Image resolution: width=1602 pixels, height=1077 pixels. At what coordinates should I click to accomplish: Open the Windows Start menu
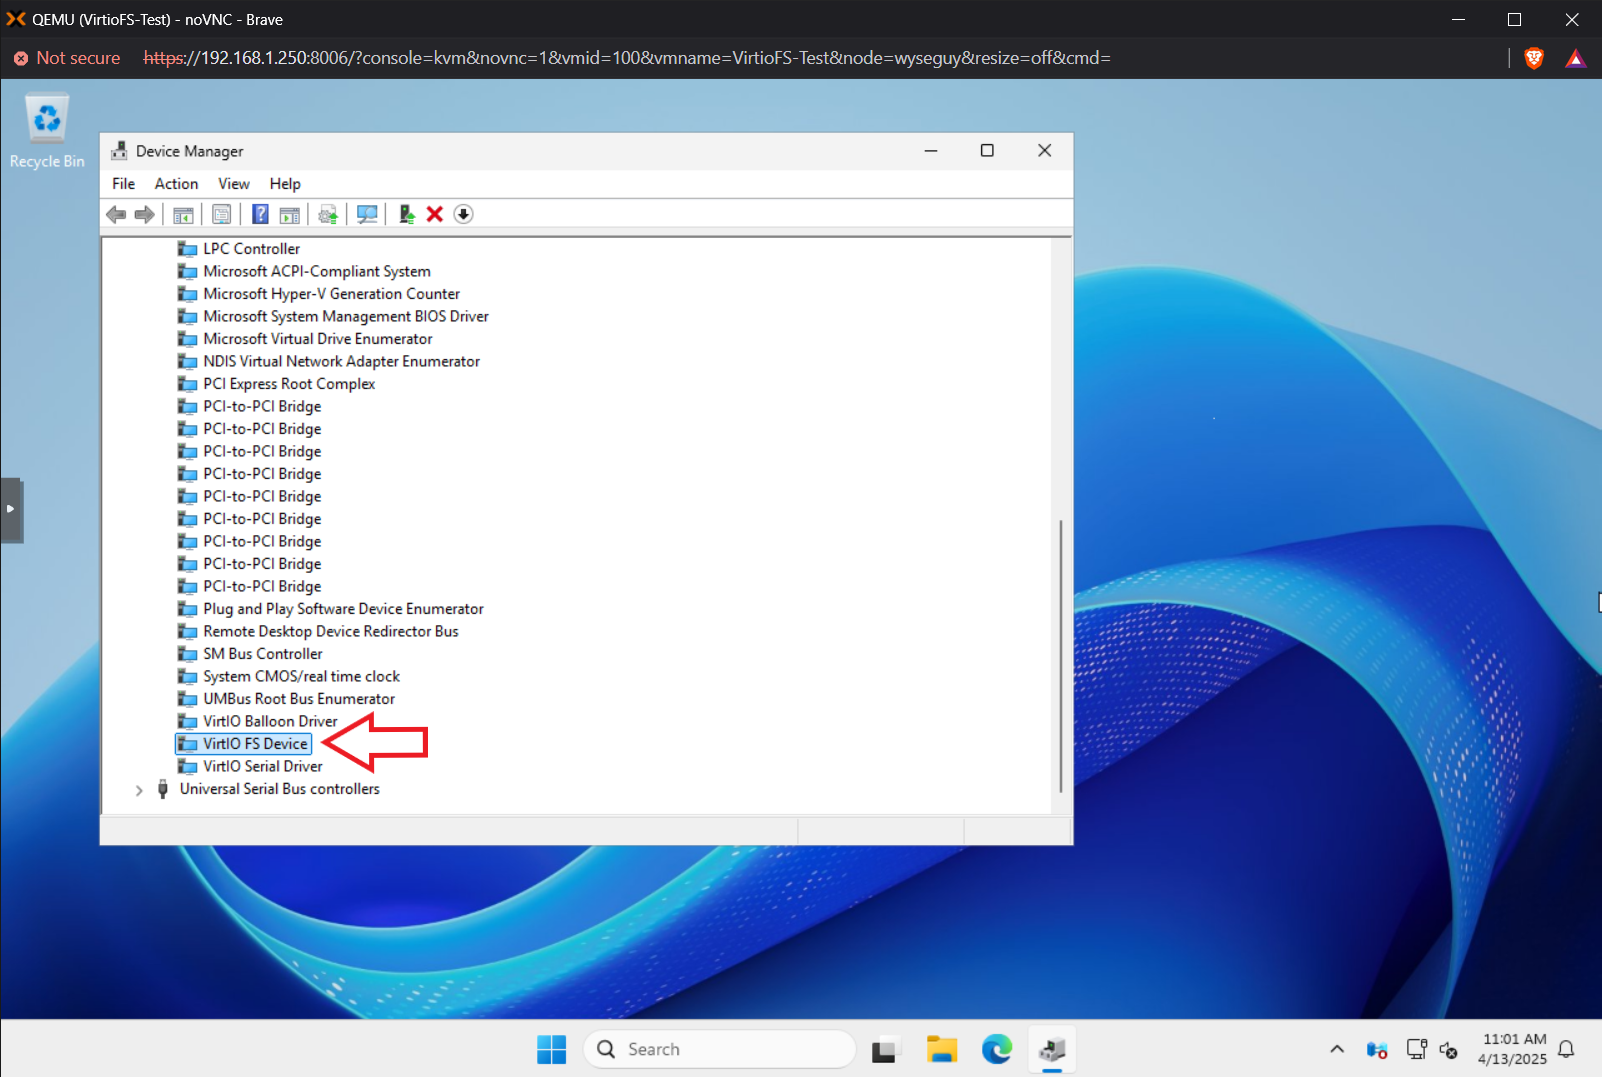(551, 1049)
